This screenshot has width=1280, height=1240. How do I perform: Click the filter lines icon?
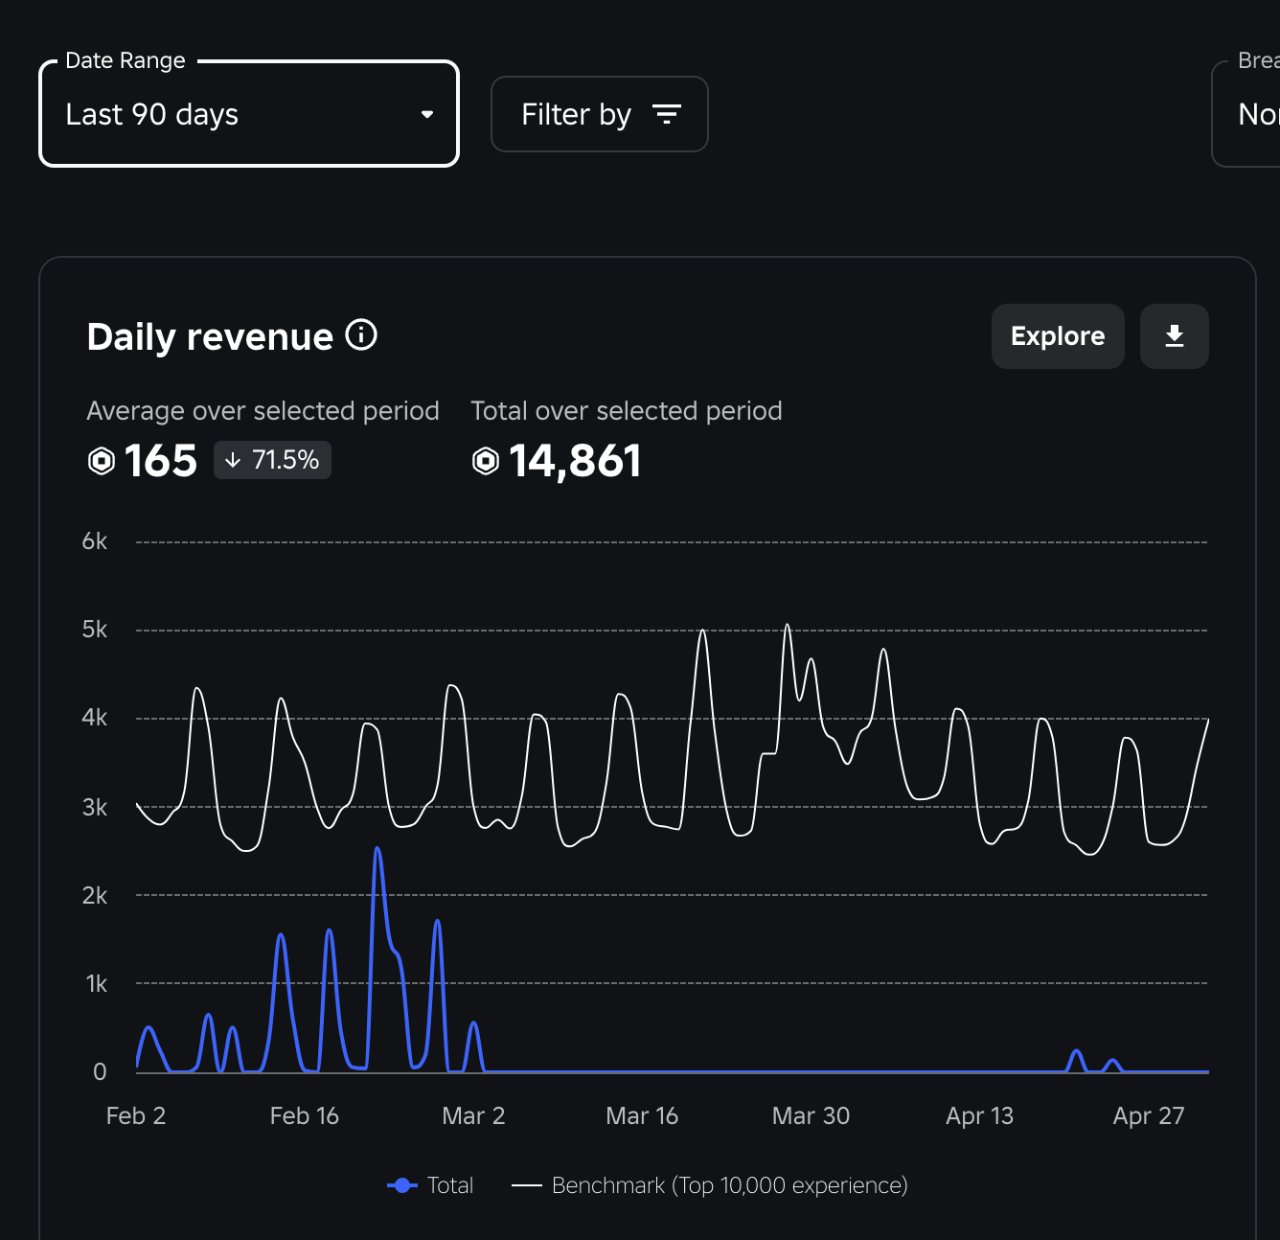pyautogui.click(x=666, y=114)
